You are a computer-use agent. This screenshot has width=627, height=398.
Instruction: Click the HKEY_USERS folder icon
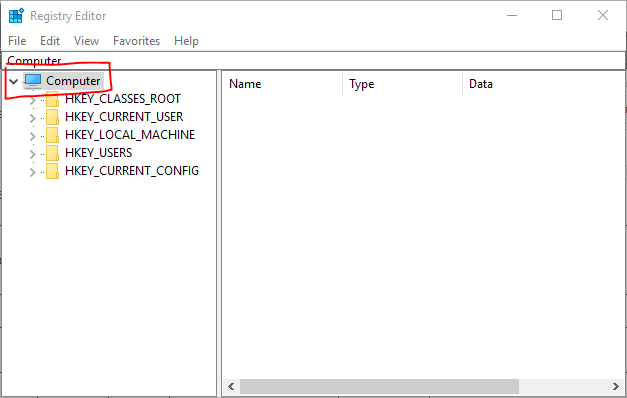52,153
